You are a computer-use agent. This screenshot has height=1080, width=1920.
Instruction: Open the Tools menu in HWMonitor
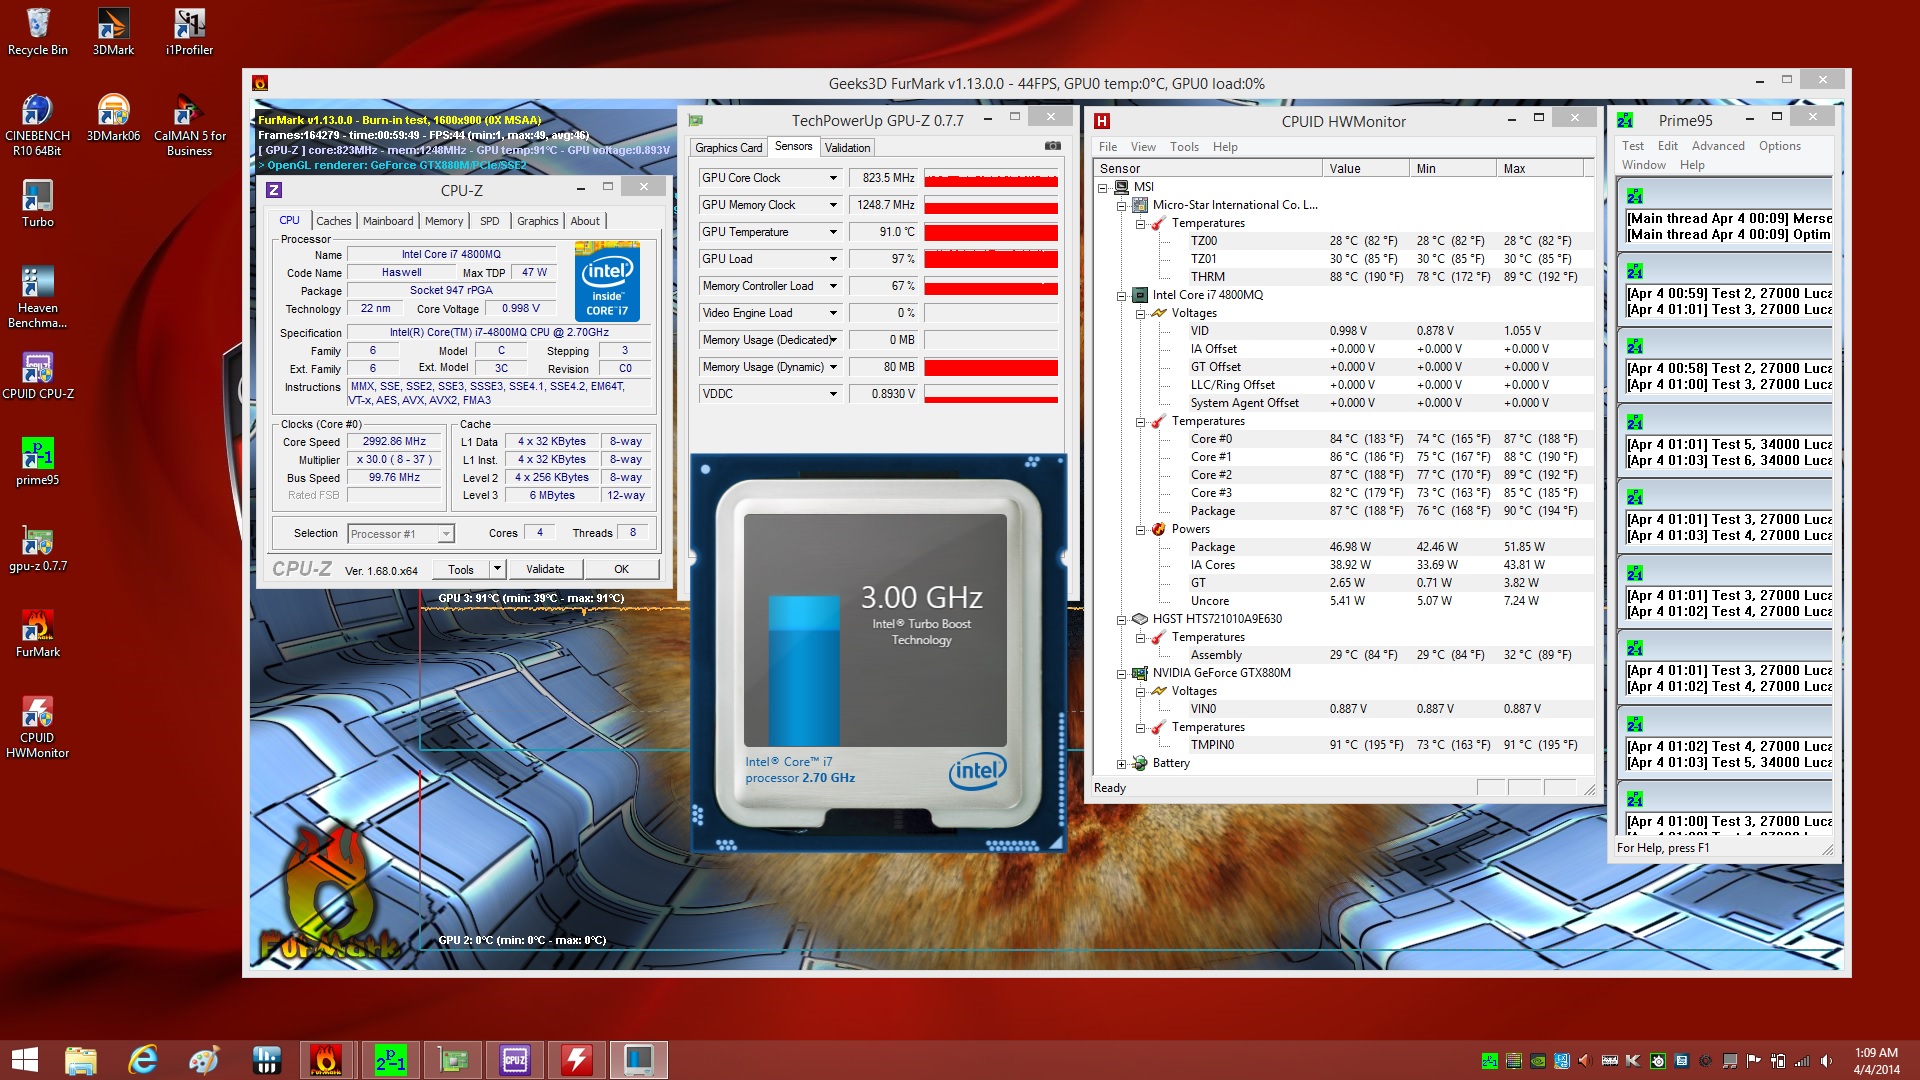click(x=1184, y=146)
